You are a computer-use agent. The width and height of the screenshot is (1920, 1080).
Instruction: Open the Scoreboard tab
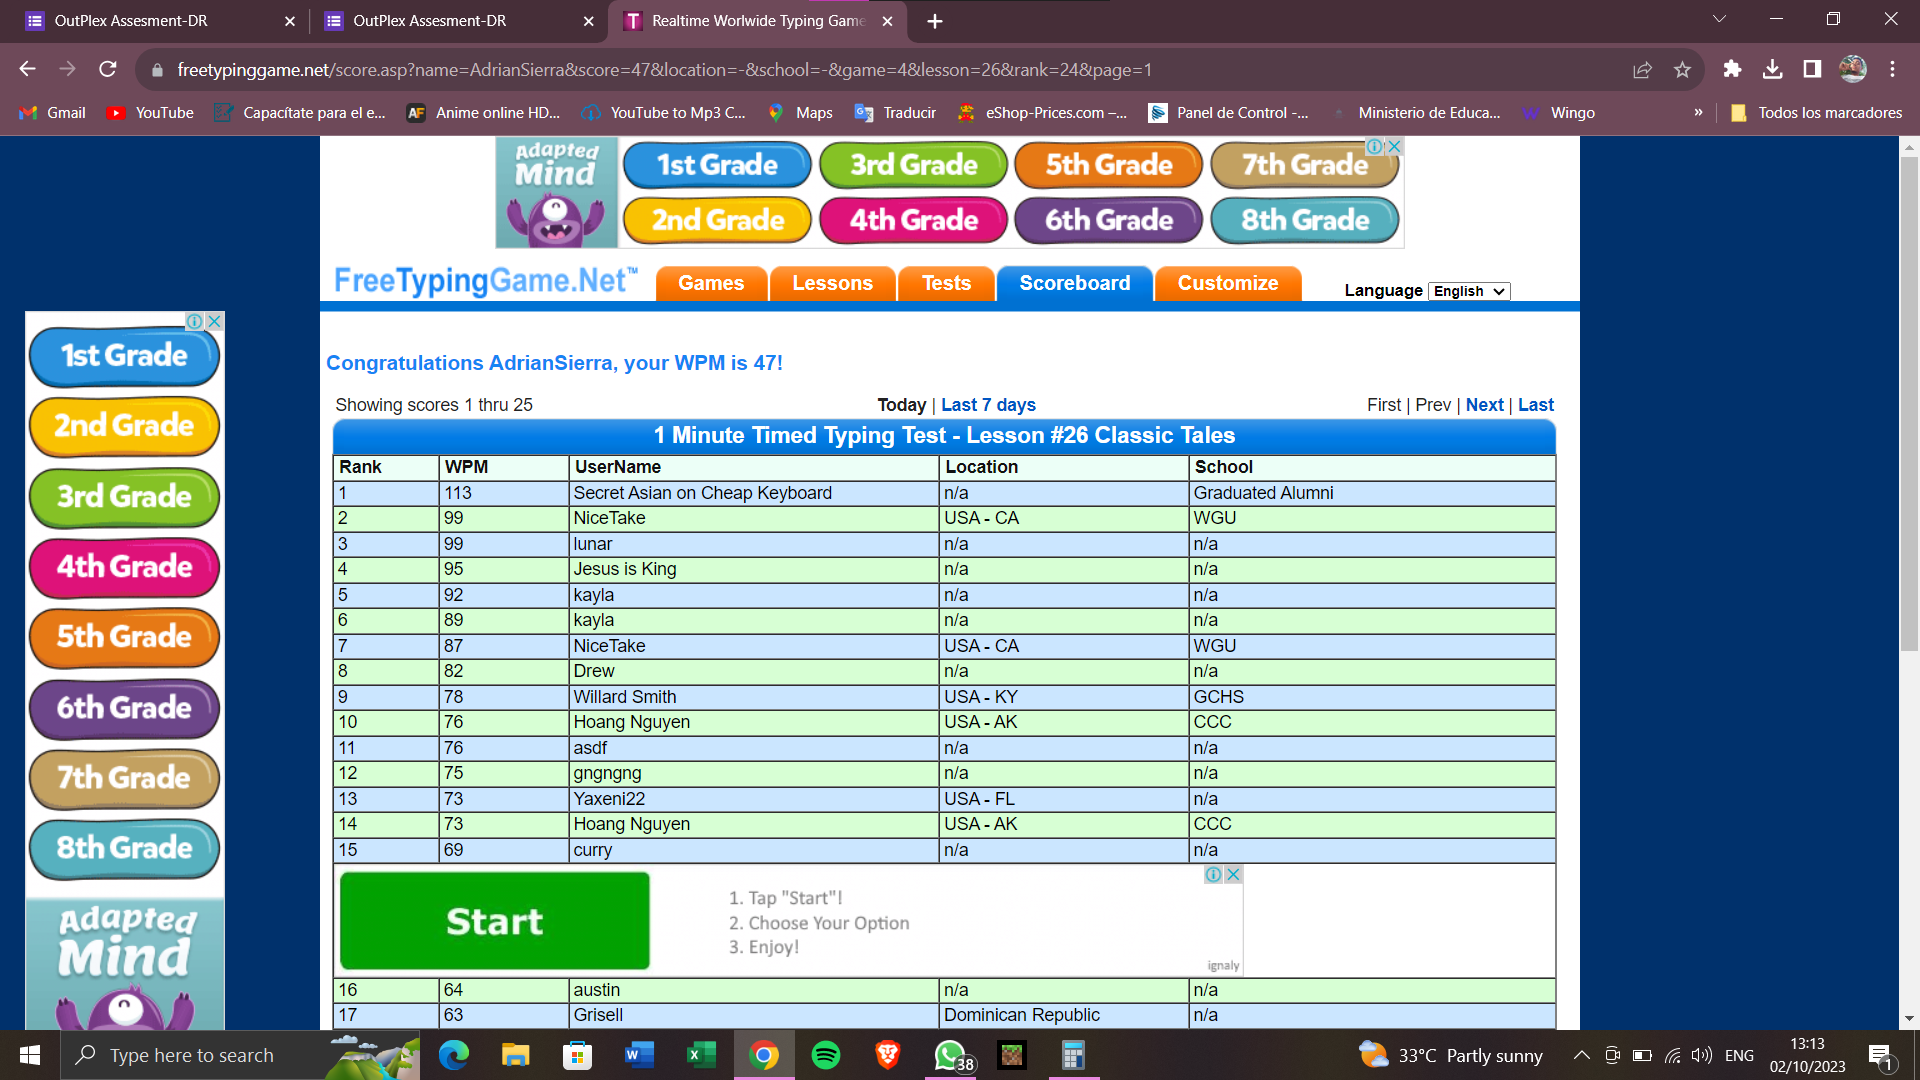[1075, 283]
